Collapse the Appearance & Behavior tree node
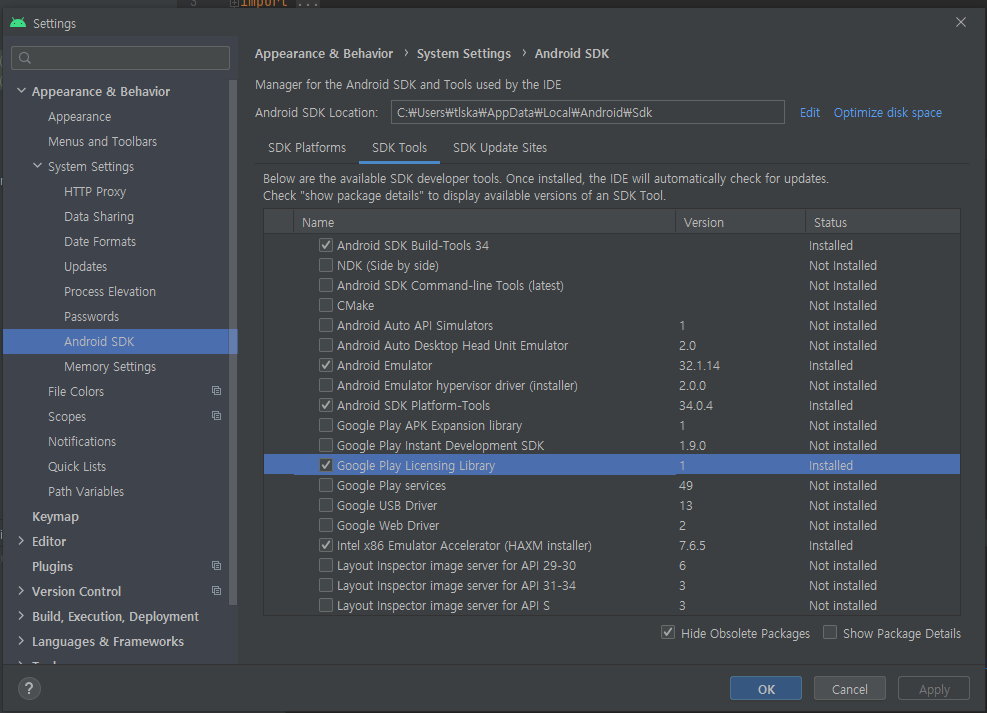This screenshot has height=713, width=987. pyautogui.click(x=21, y=91)
